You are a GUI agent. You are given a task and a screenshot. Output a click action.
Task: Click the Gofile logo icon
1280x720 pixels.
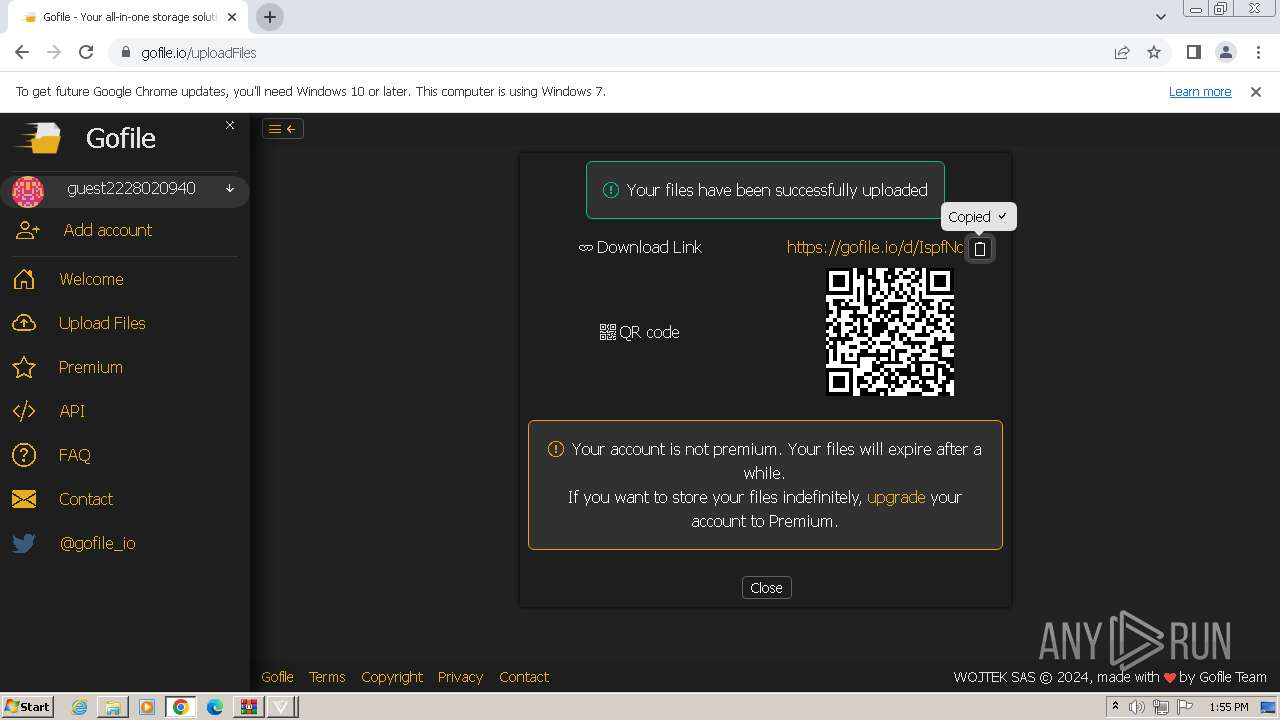[38, 138]
